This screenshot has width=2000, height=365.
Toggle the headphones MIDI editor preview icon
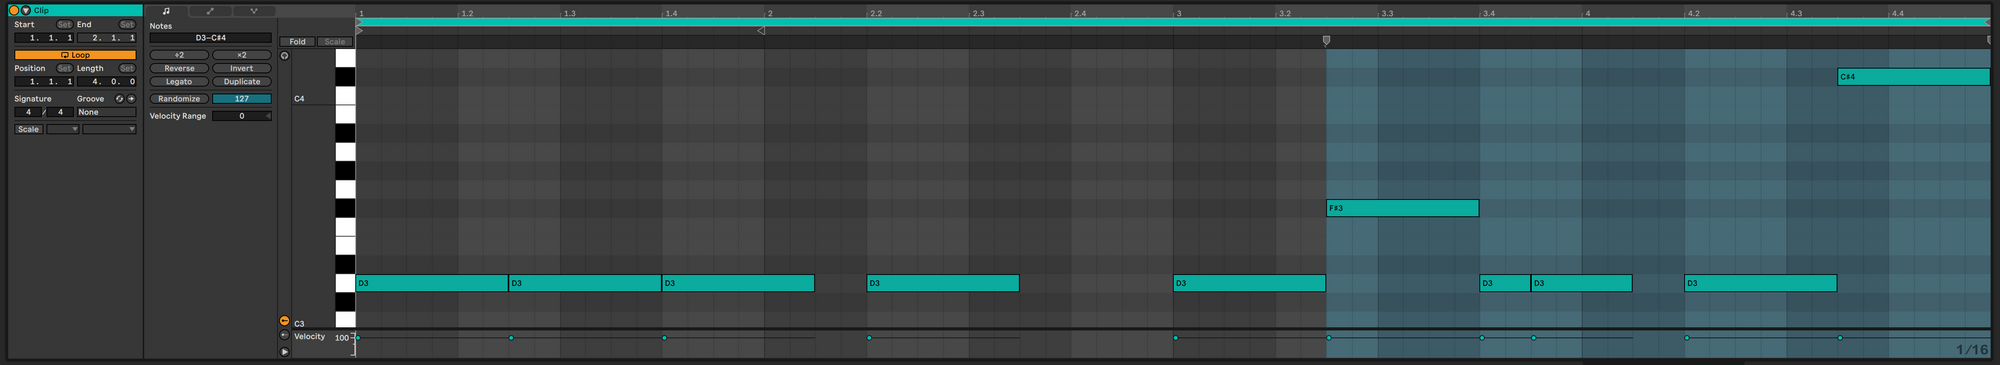tap(285, 56)
